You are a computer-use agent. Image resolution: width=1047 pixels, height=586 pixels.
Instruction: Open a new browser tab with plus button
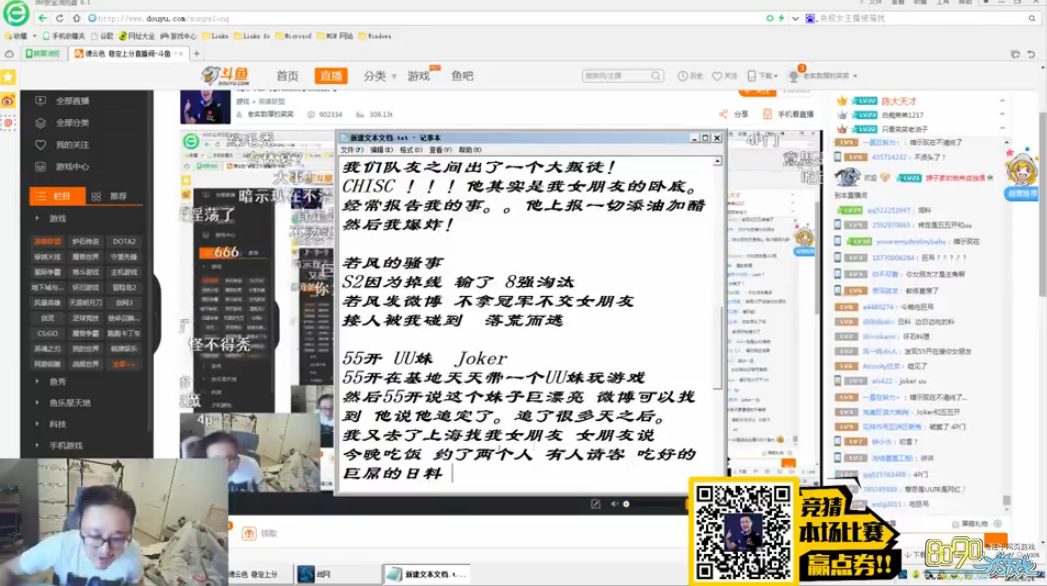(196, 54)
